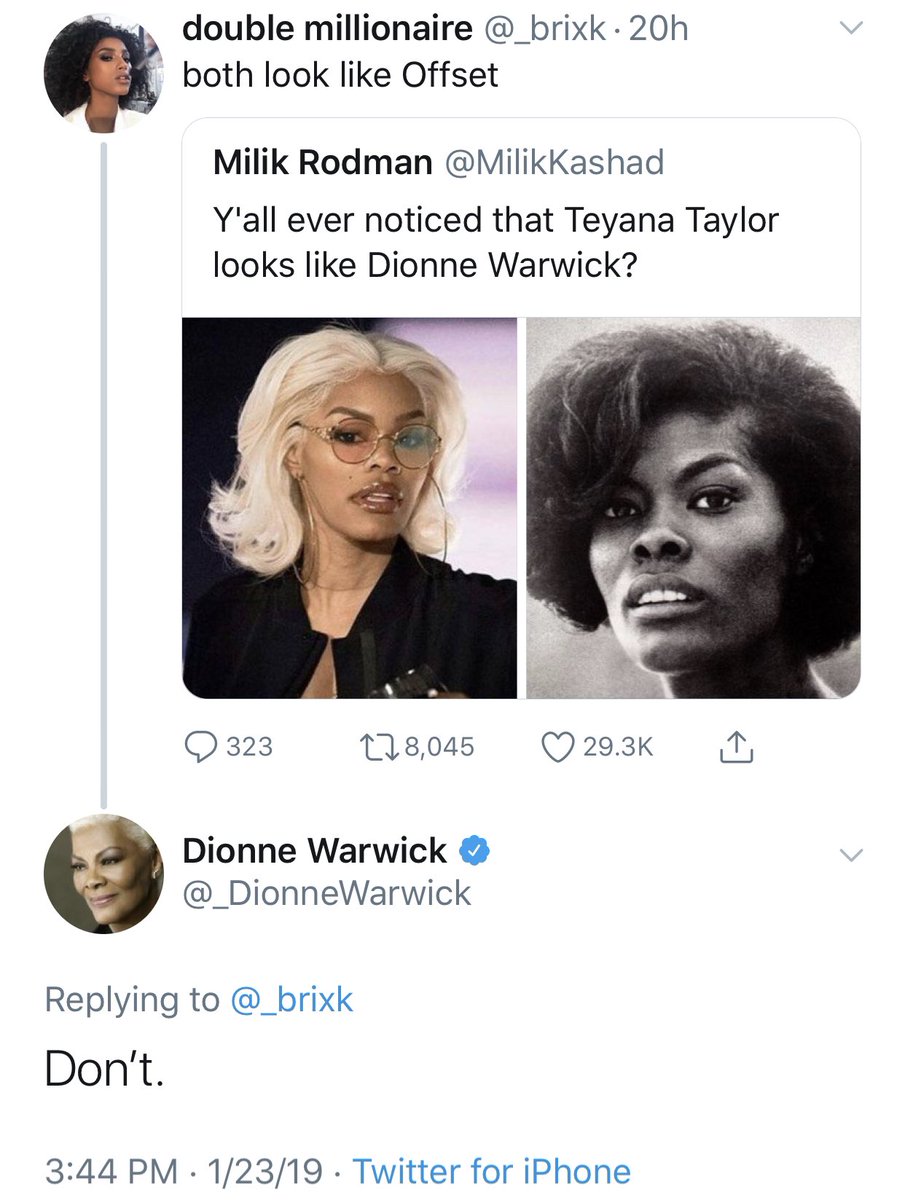Click the 20h timestamp

(659, 29)
